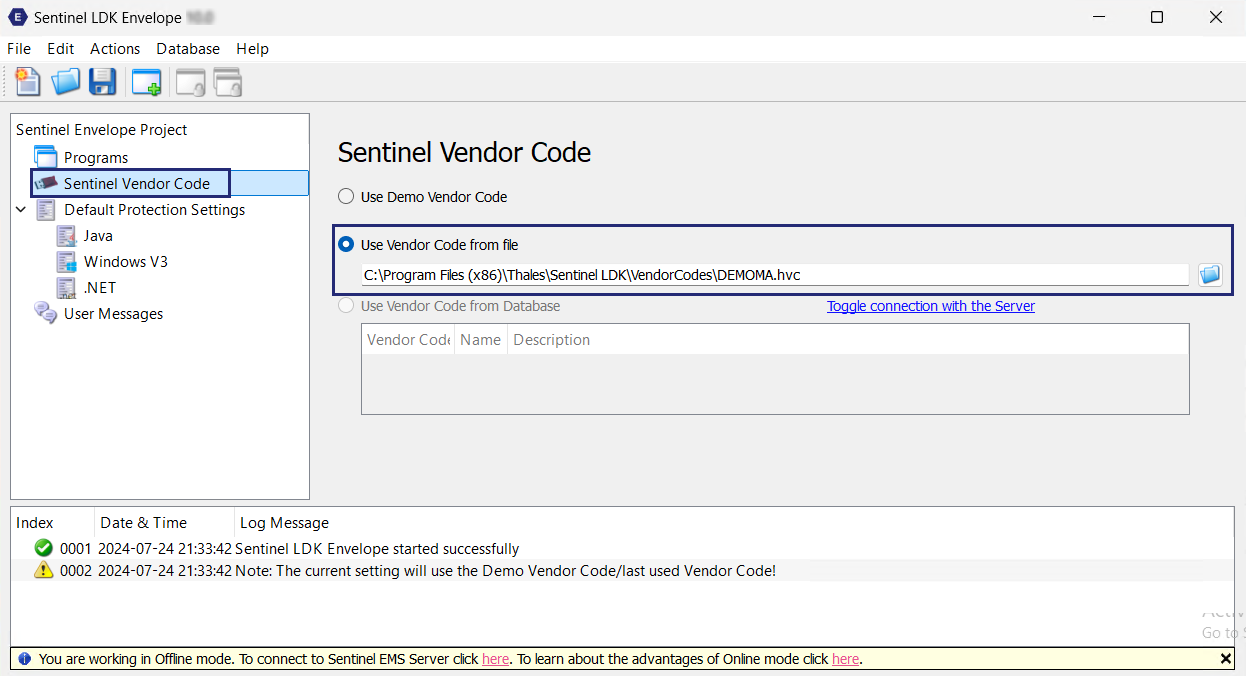Open an existing project file
The height and width of the screenshot is (676, 1246).
coord(65,82)
